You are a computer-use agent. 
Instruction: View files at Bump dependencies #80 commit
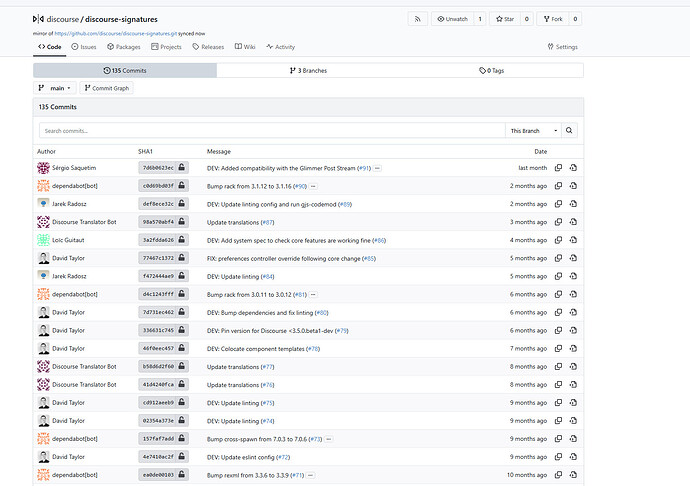tap(573, 312)
